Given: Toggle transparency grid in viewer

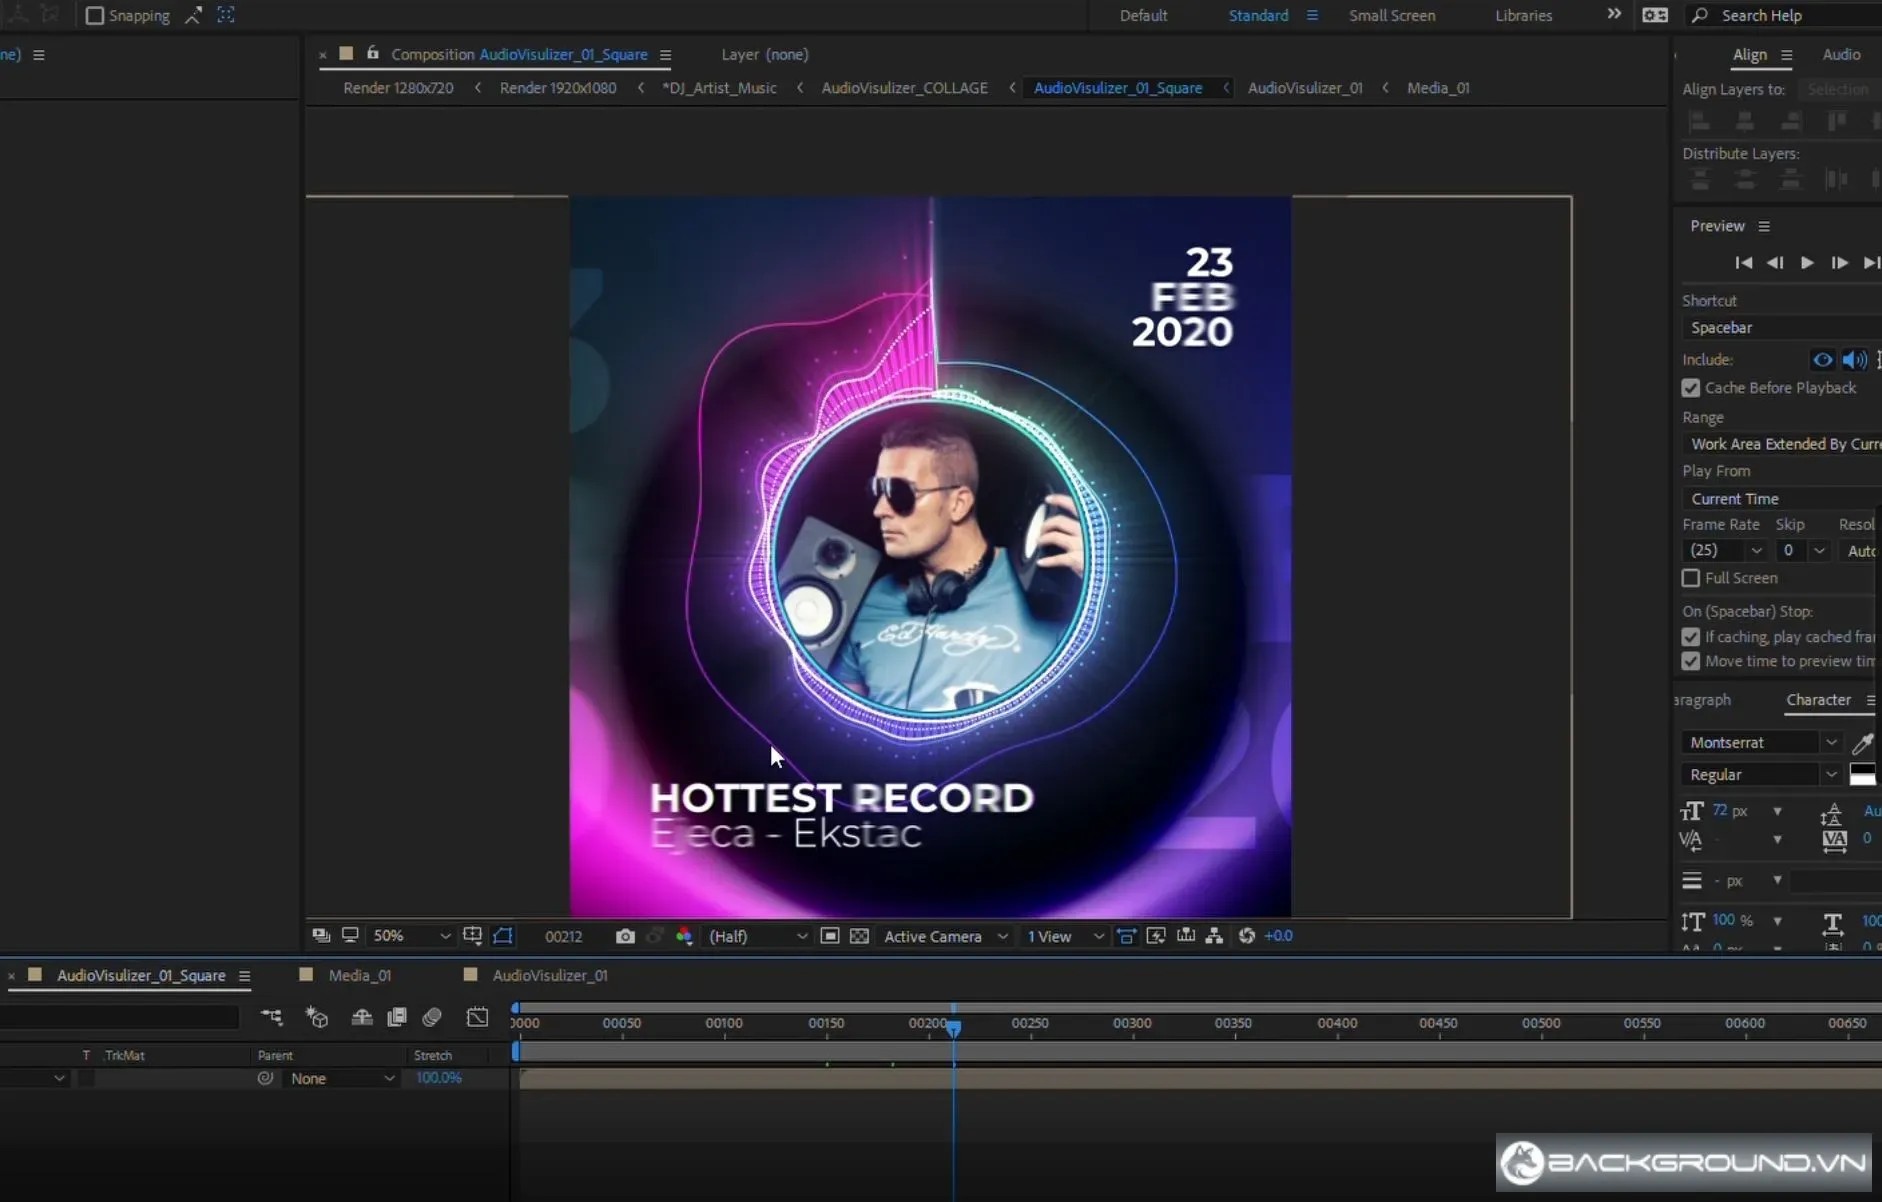Looking at the screenshot, I should pyautogui.click(x=859, y=936).
